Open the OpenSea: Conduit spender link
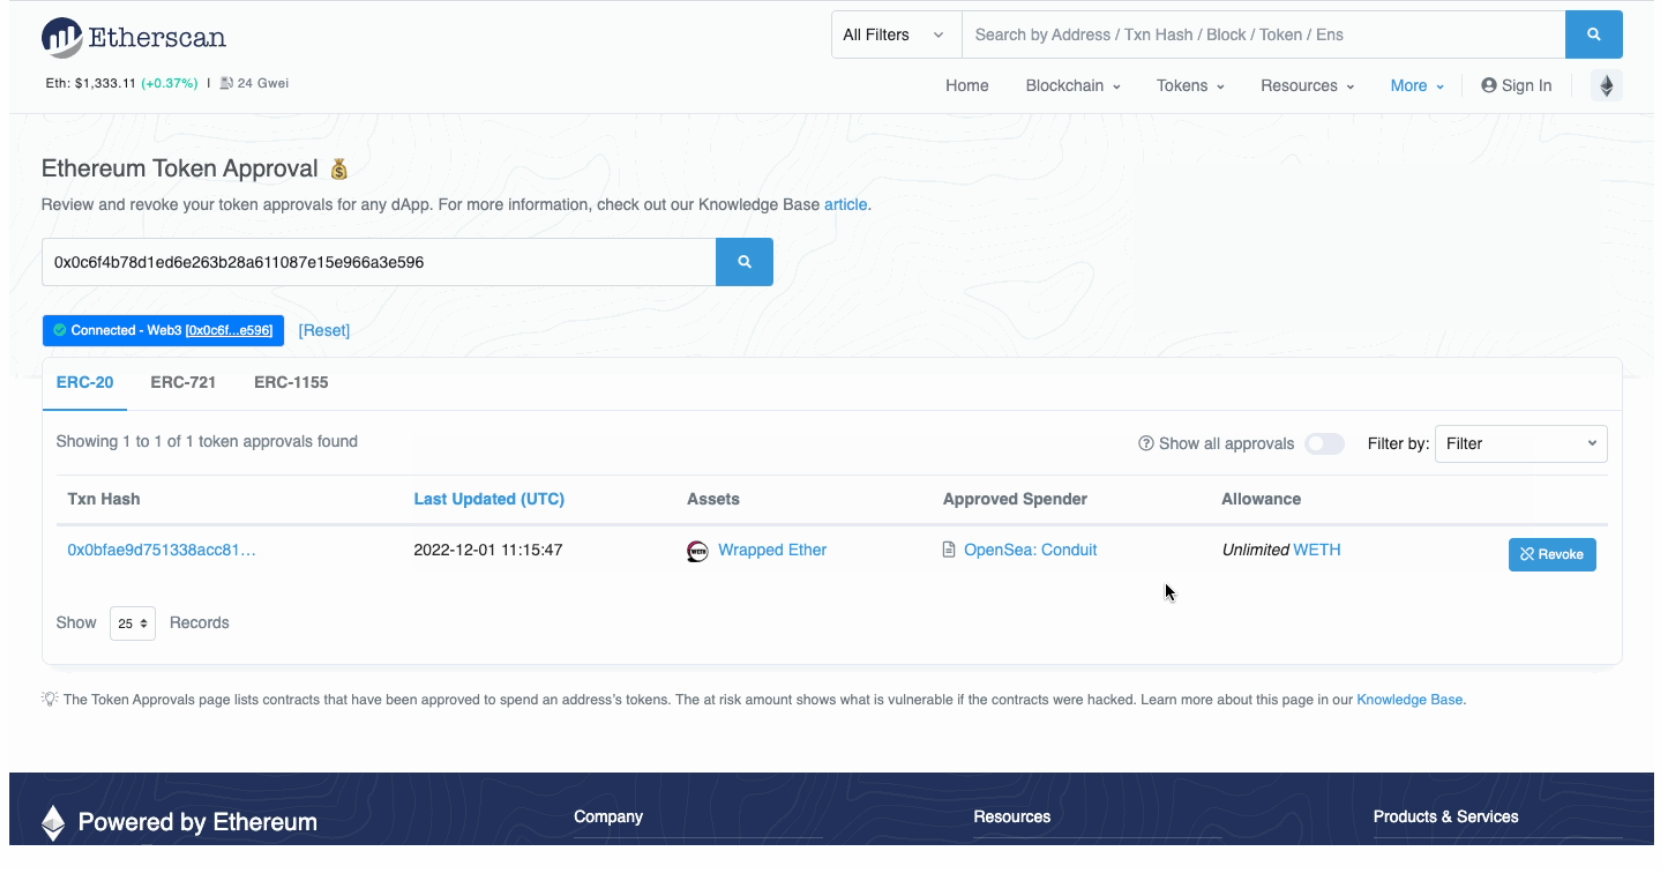This screenshot has width=1662, height=870. (x=1030, y=550)
